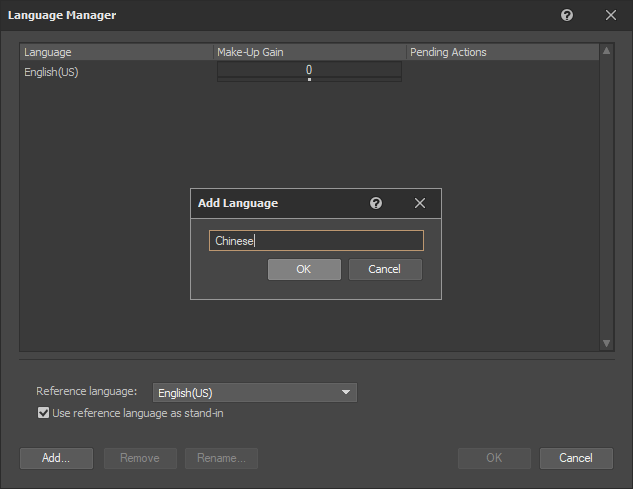
Task: Open help in the Add Language dialog
Action: 376,203
